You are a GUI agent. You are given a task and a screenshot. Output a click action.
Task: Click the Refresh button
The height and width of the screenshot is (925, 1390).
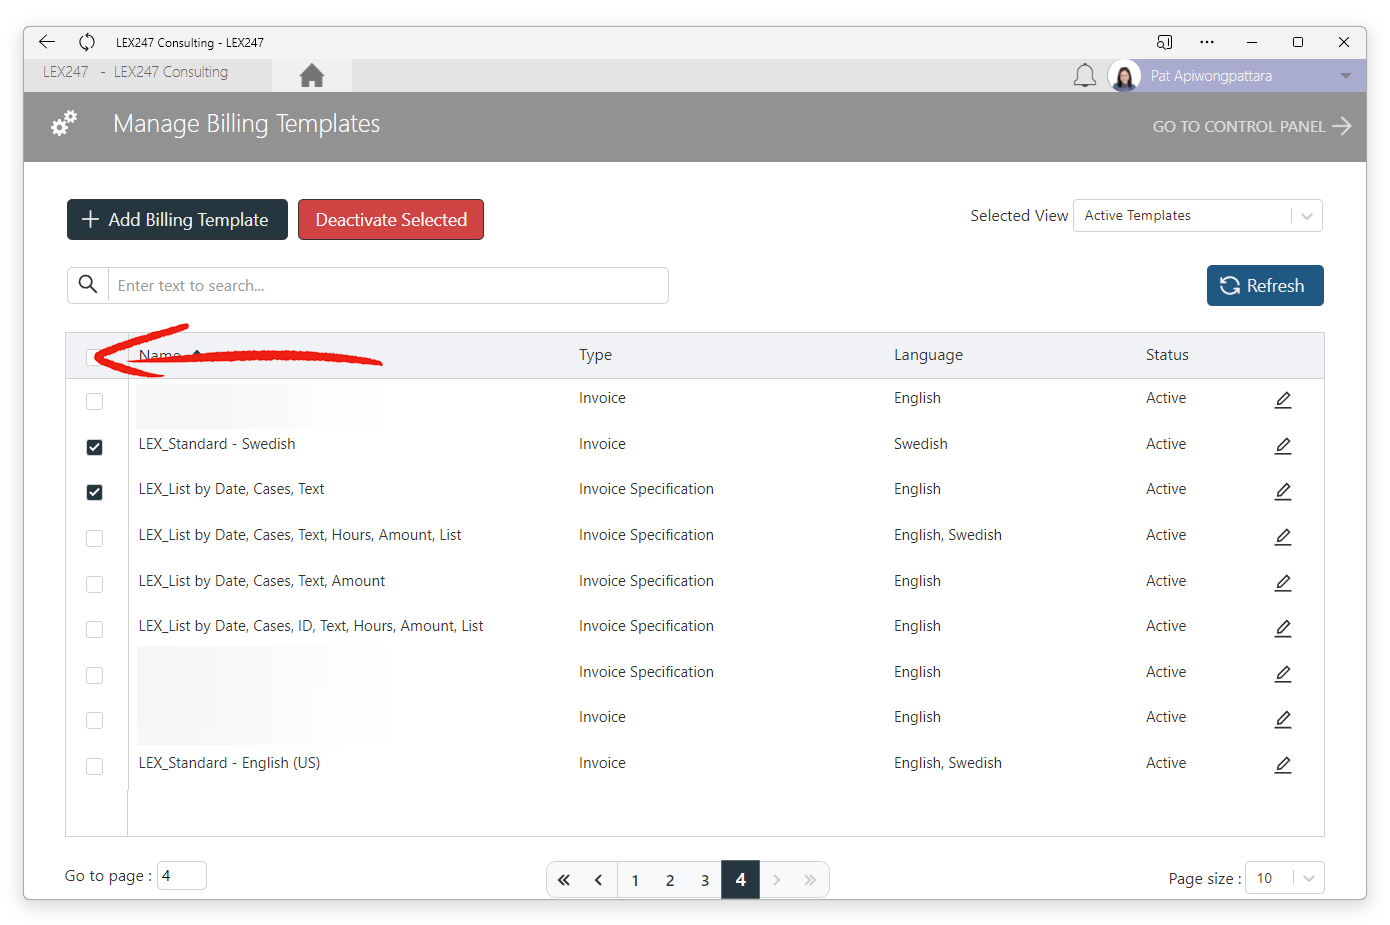pos(1265,286)
